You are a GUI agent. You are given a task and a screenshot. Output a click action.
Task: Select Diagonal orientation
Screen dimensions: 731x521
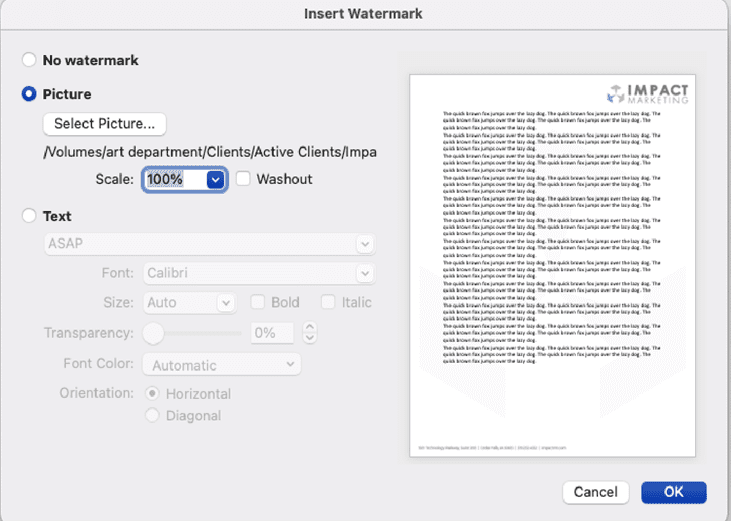153,415
